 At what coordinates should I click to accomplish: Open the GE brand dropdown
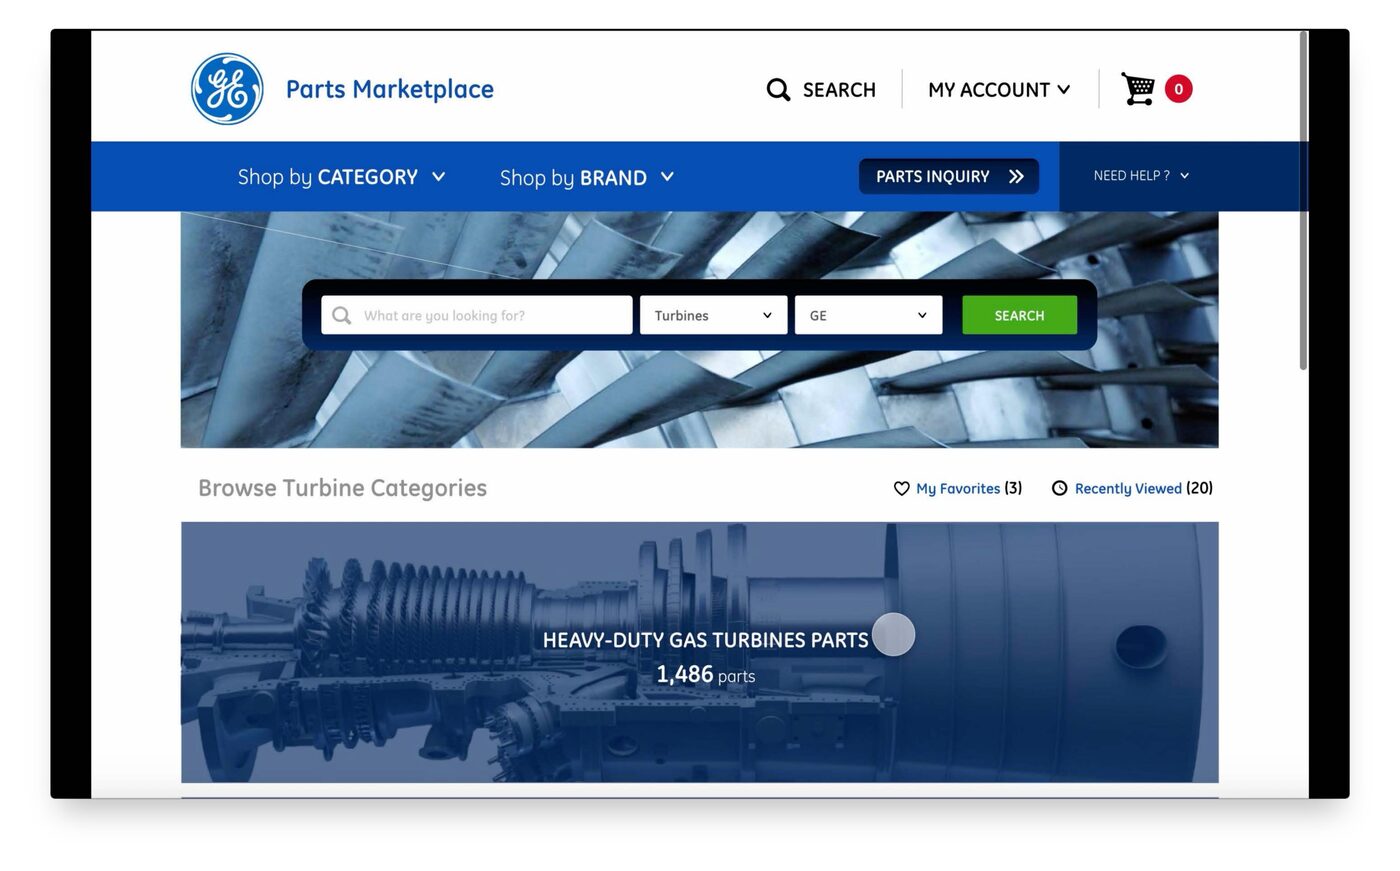[x=869, y=315]
